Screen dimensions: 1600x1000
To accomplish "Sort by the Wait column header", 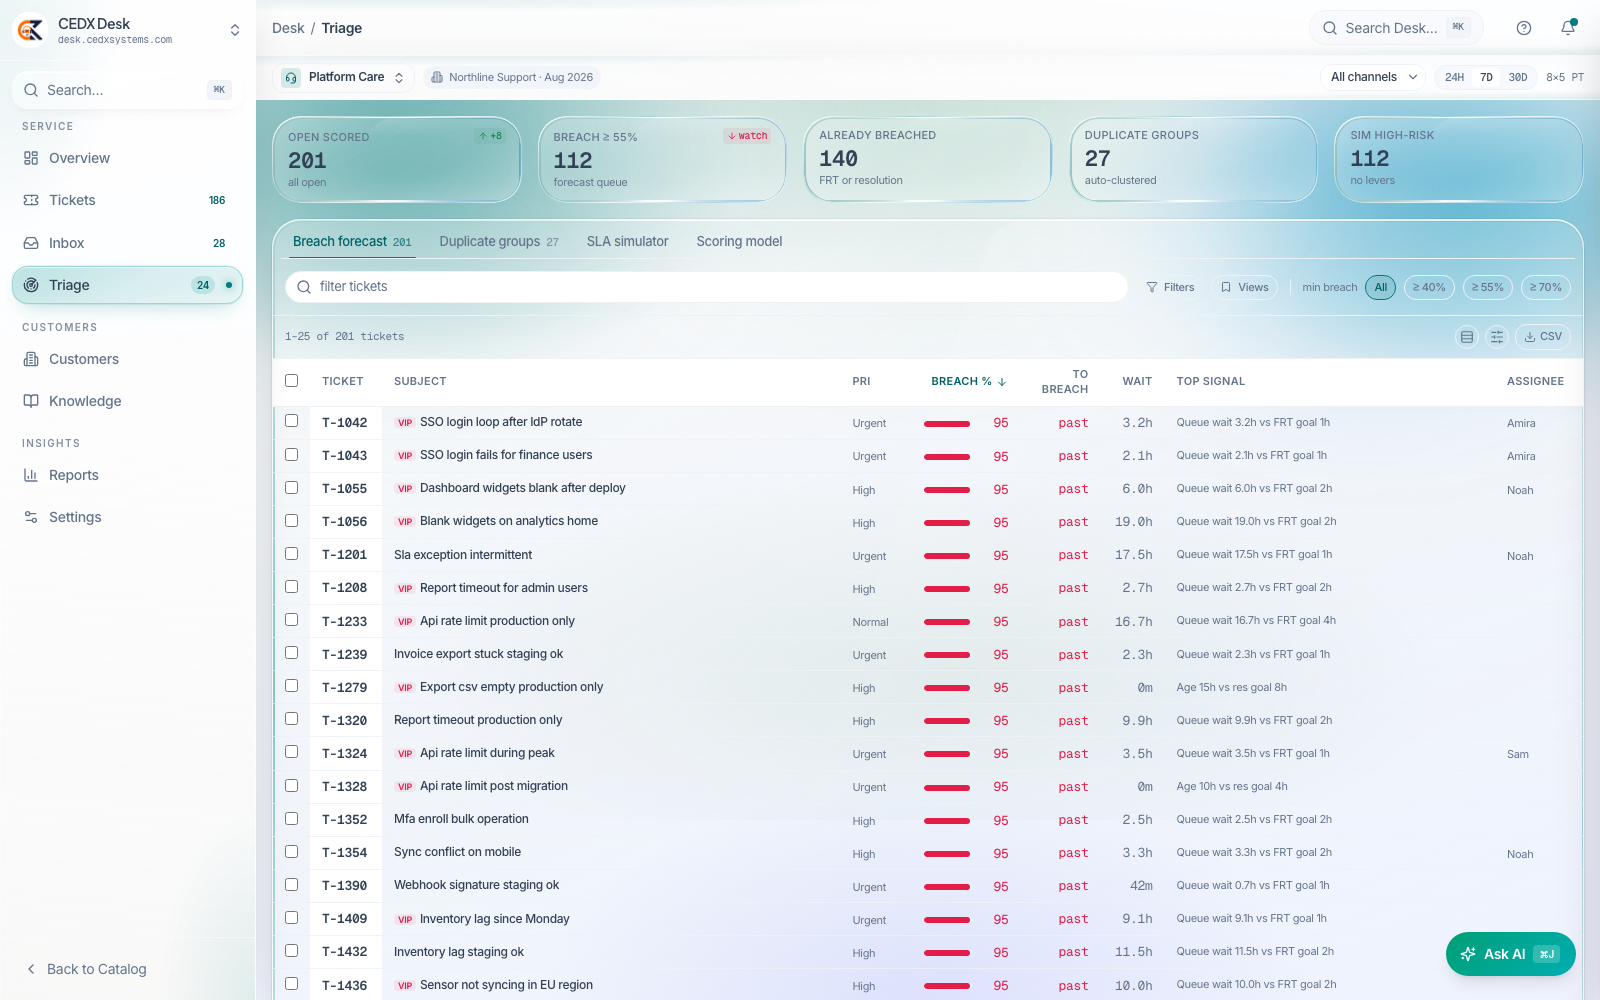I will coord(1137,382).
